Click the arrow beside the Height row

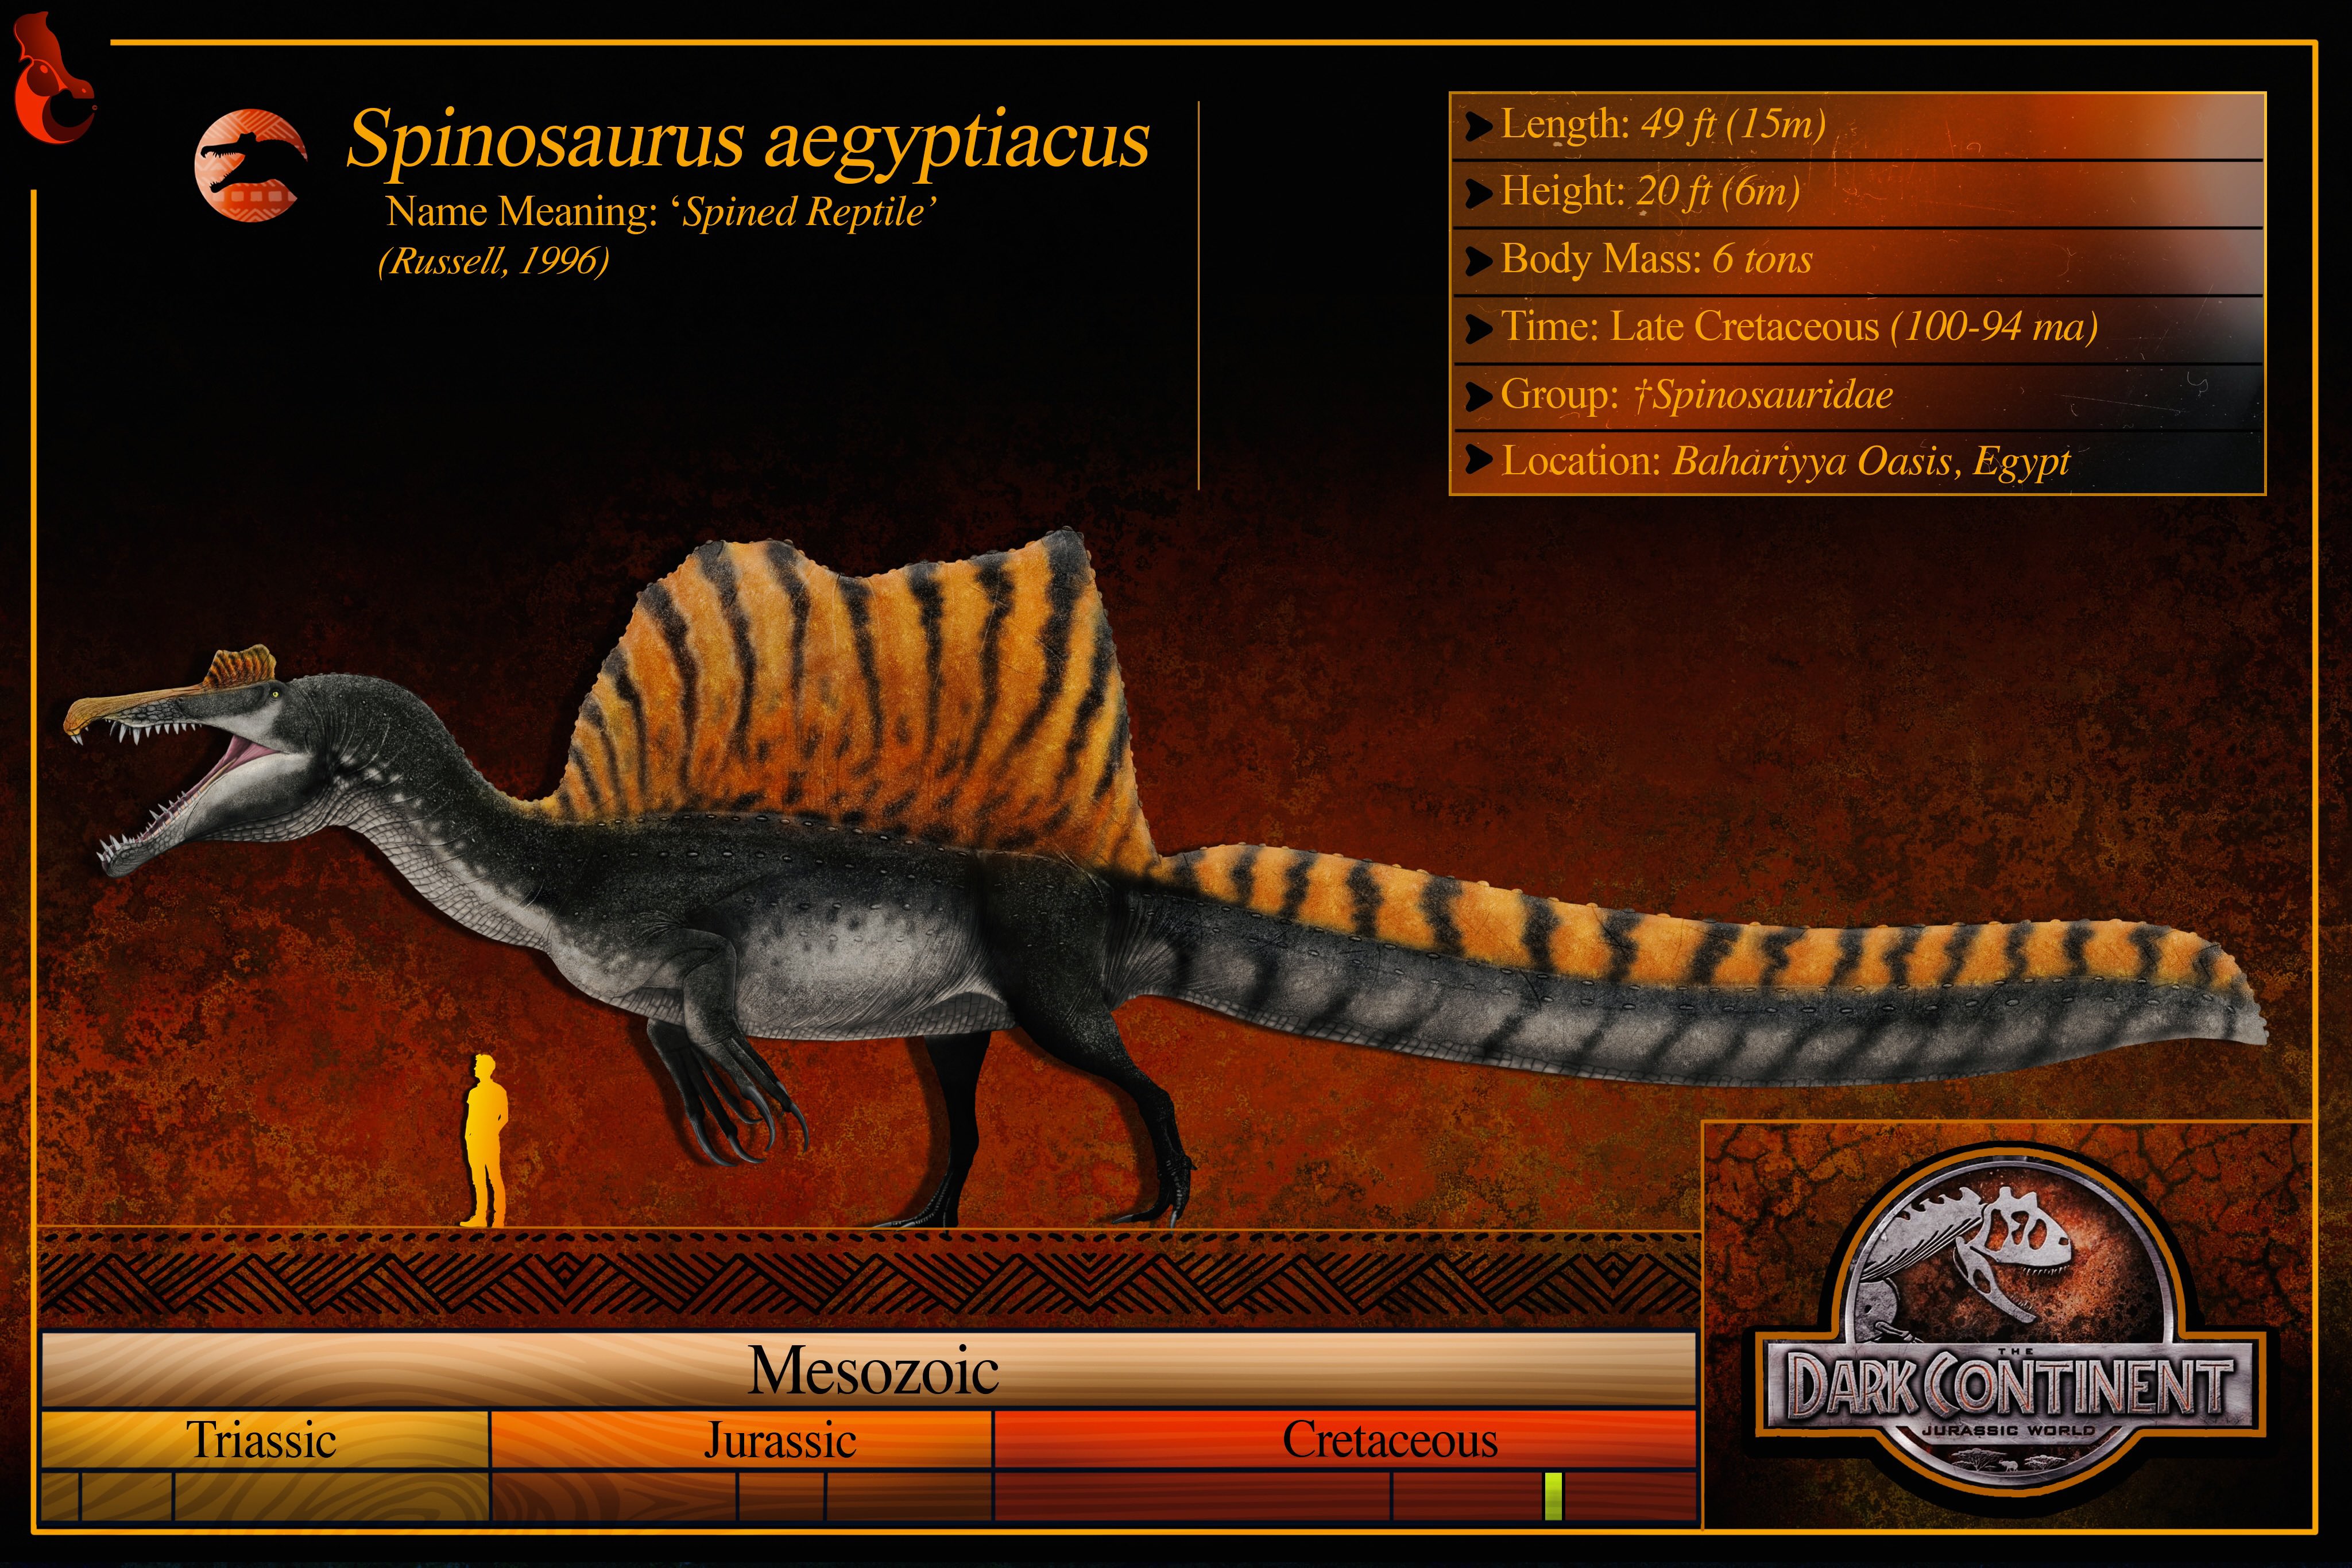(1478, 193)
